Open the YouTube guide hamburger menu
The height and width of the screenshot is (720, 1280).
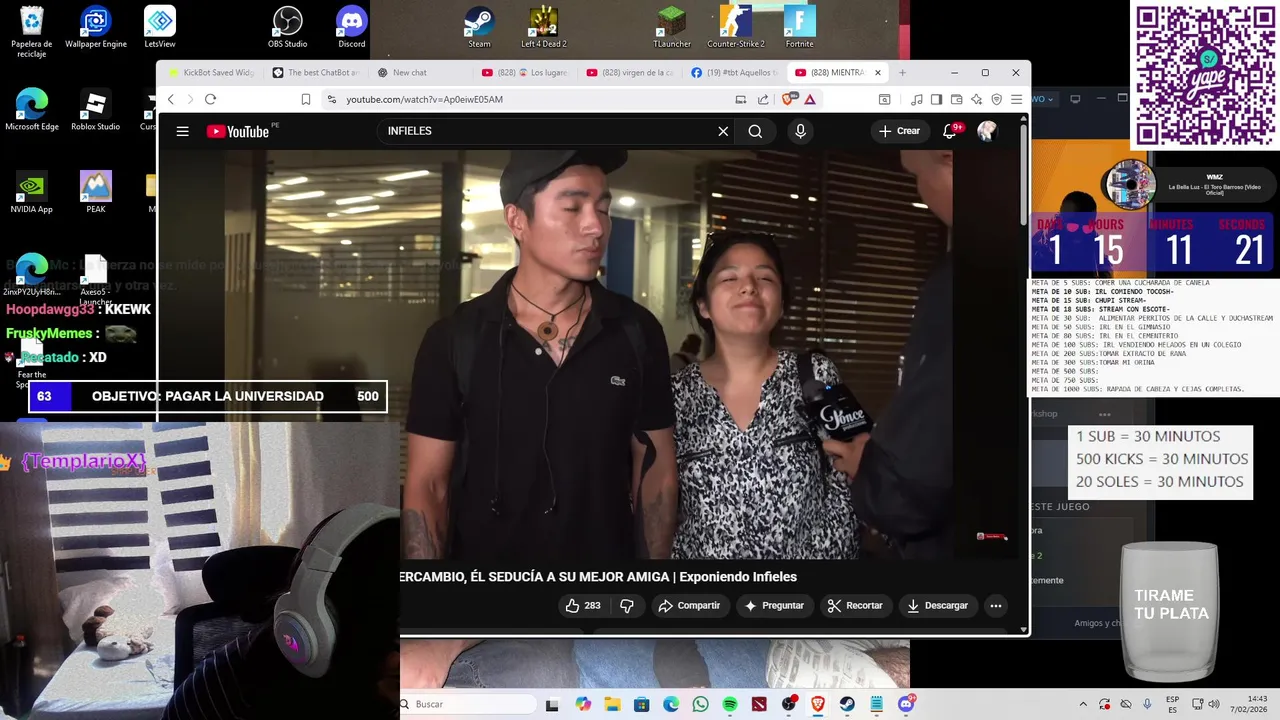(182, 131)
